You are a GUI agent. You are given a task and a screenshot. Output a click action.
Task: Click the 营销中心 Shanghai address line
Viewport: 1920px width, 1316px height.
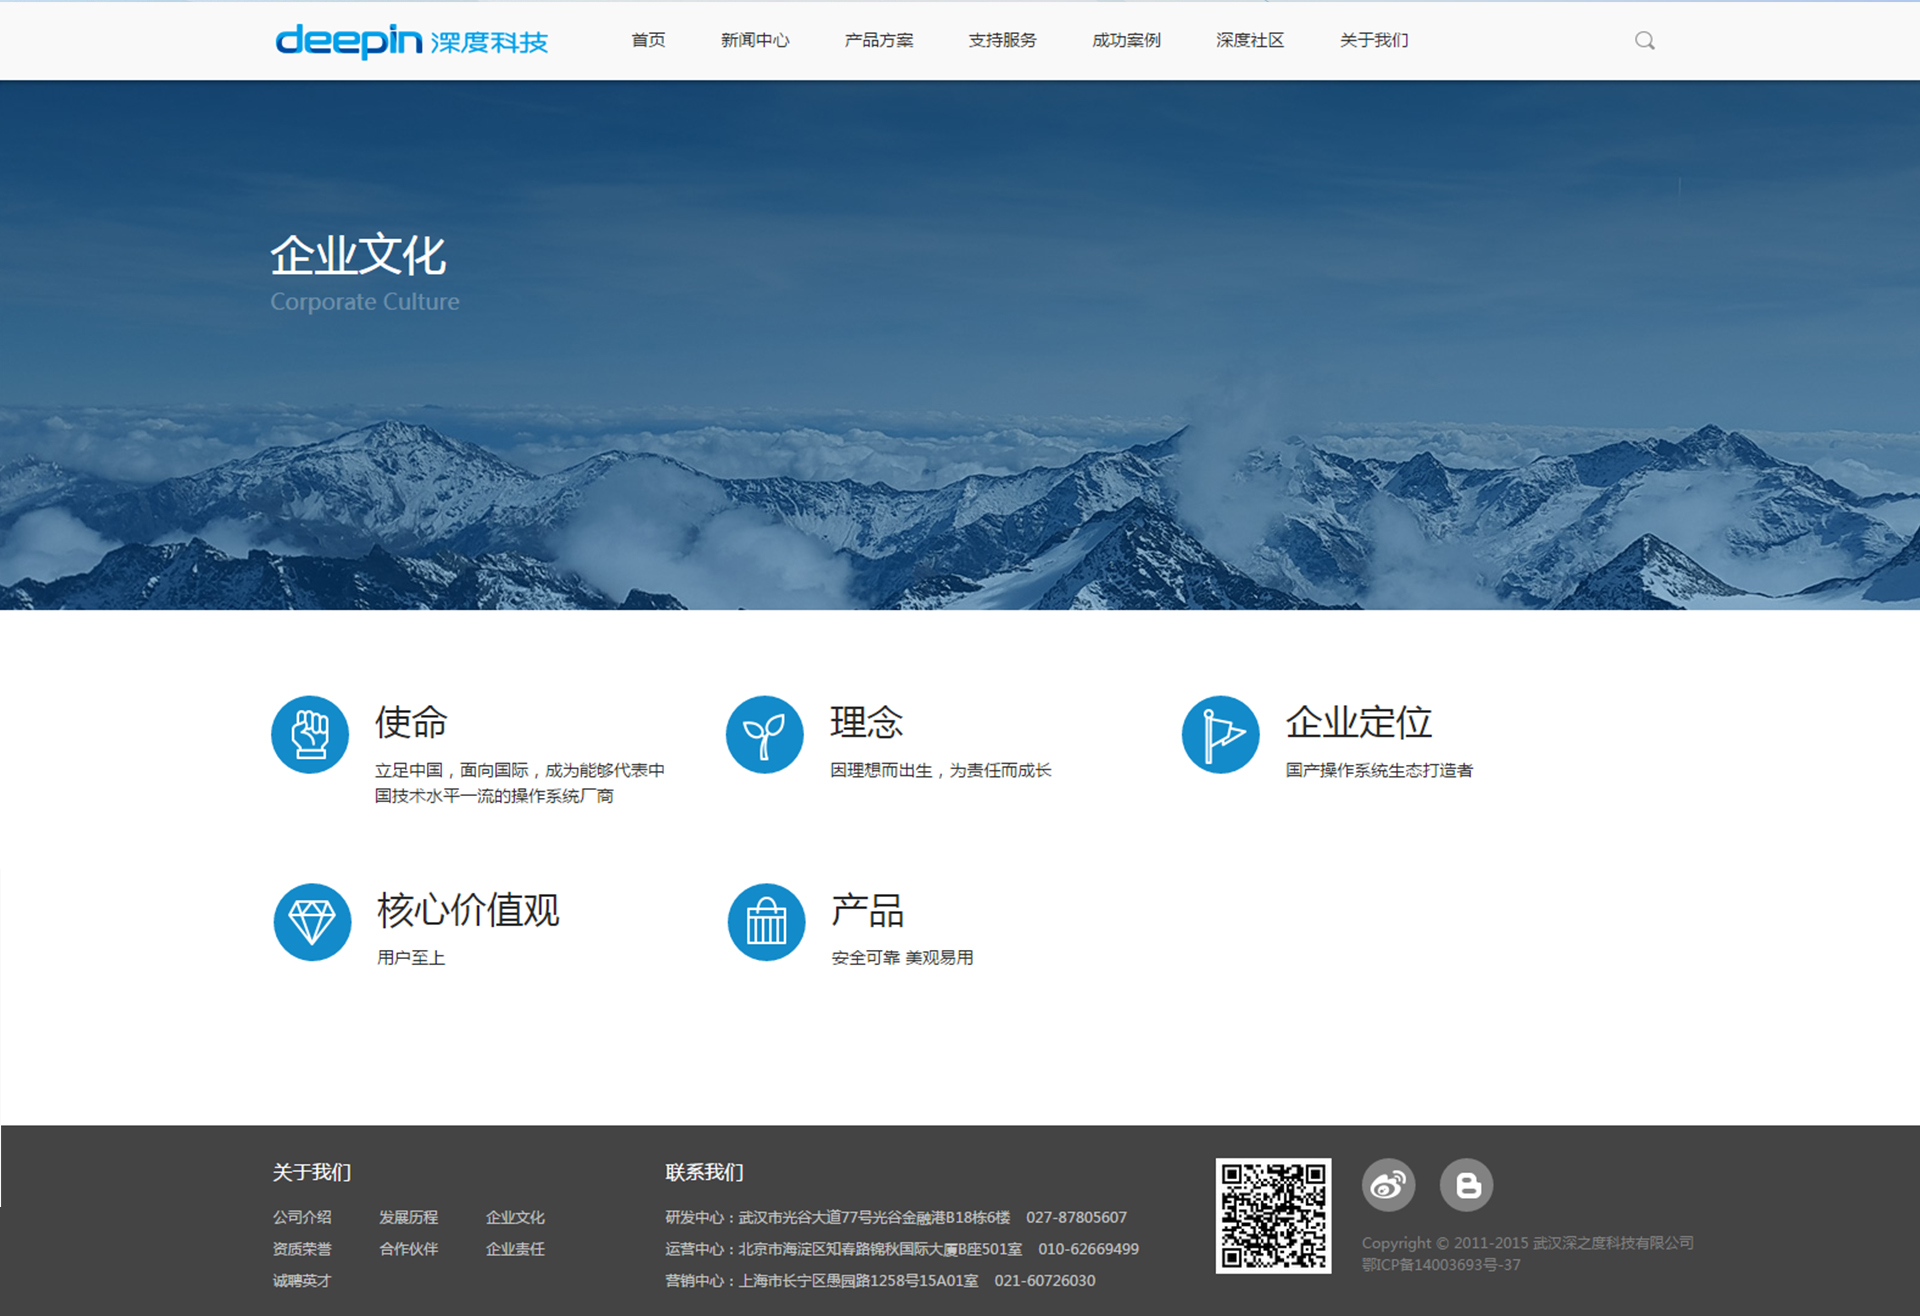pos(880,1281)
